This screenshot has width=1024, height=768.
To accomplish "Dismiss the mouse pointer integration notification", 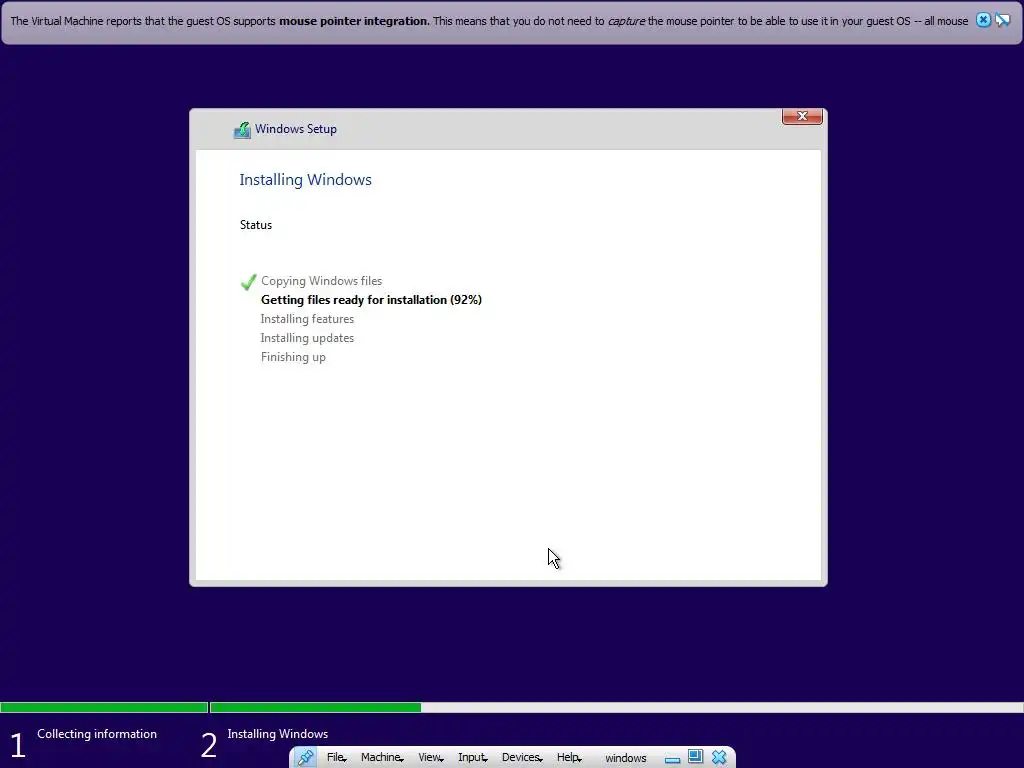I will click(x=983, y=20).
